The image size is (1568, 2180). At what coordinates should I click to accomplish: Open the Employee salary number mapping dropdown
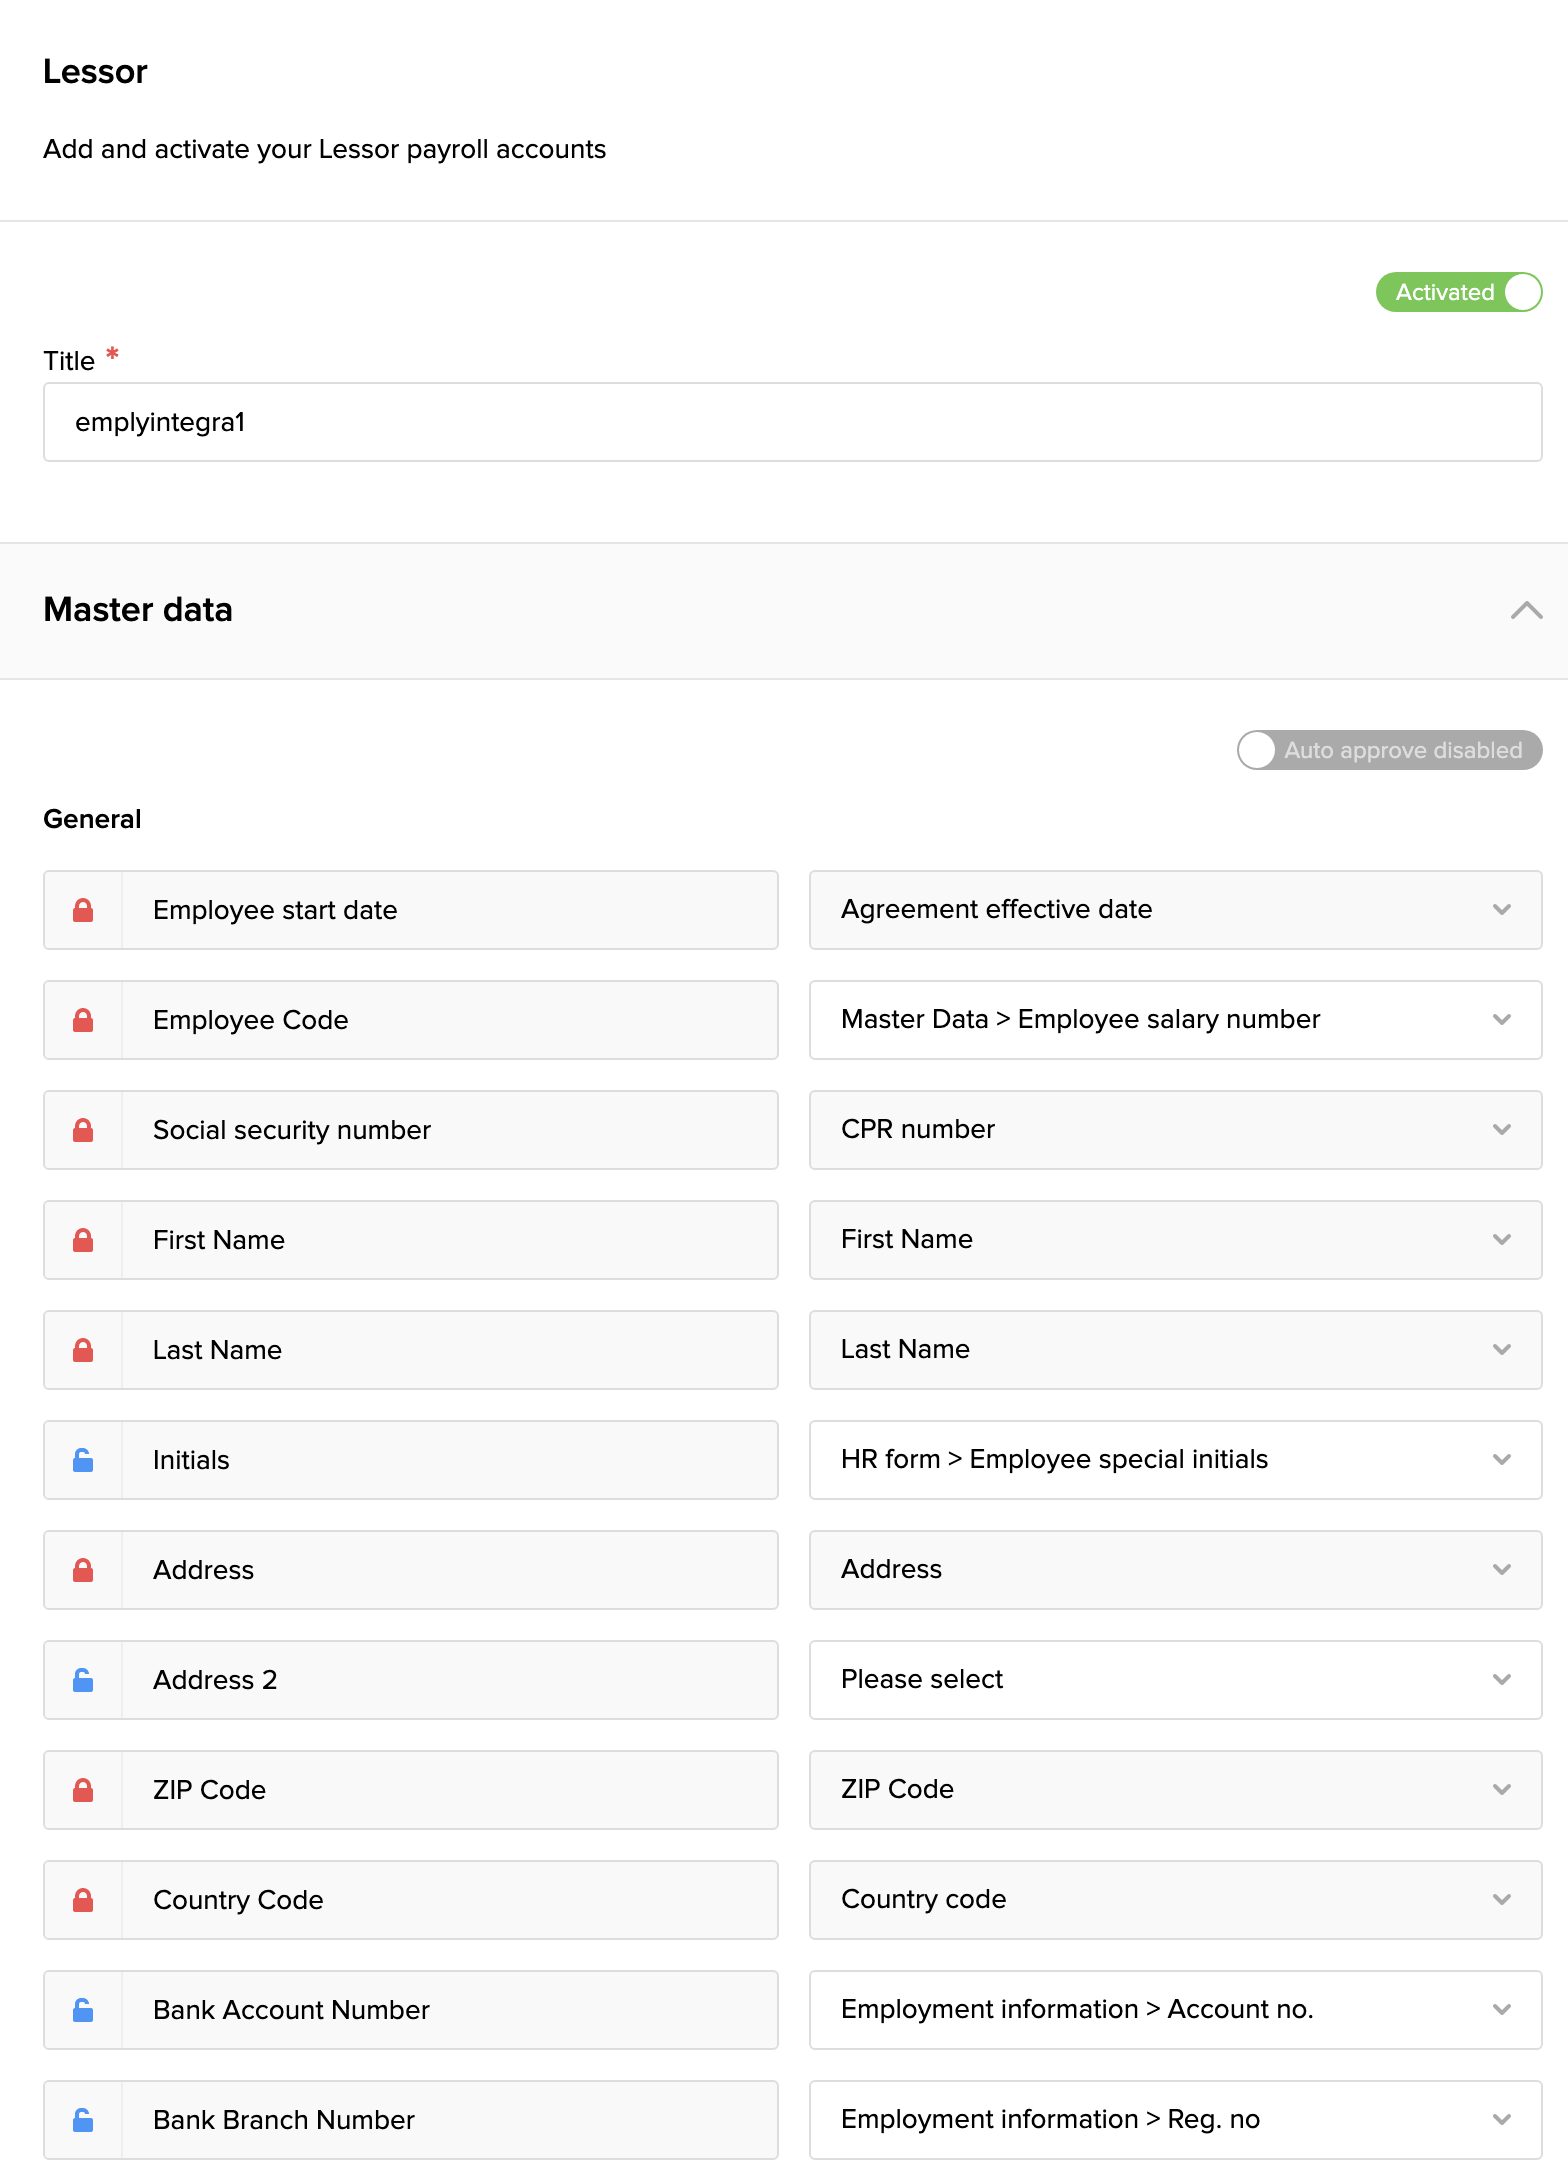(x=1175, y=1020)
